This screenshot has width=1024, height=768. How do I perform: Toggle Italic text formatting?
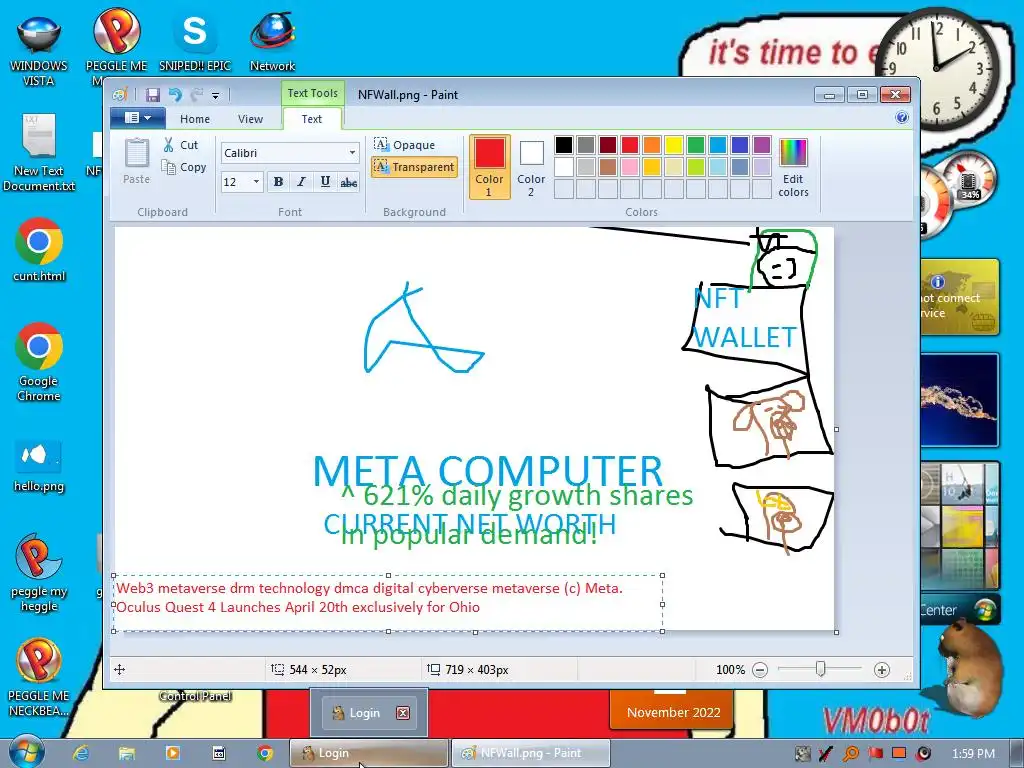[x=301, y=182]
